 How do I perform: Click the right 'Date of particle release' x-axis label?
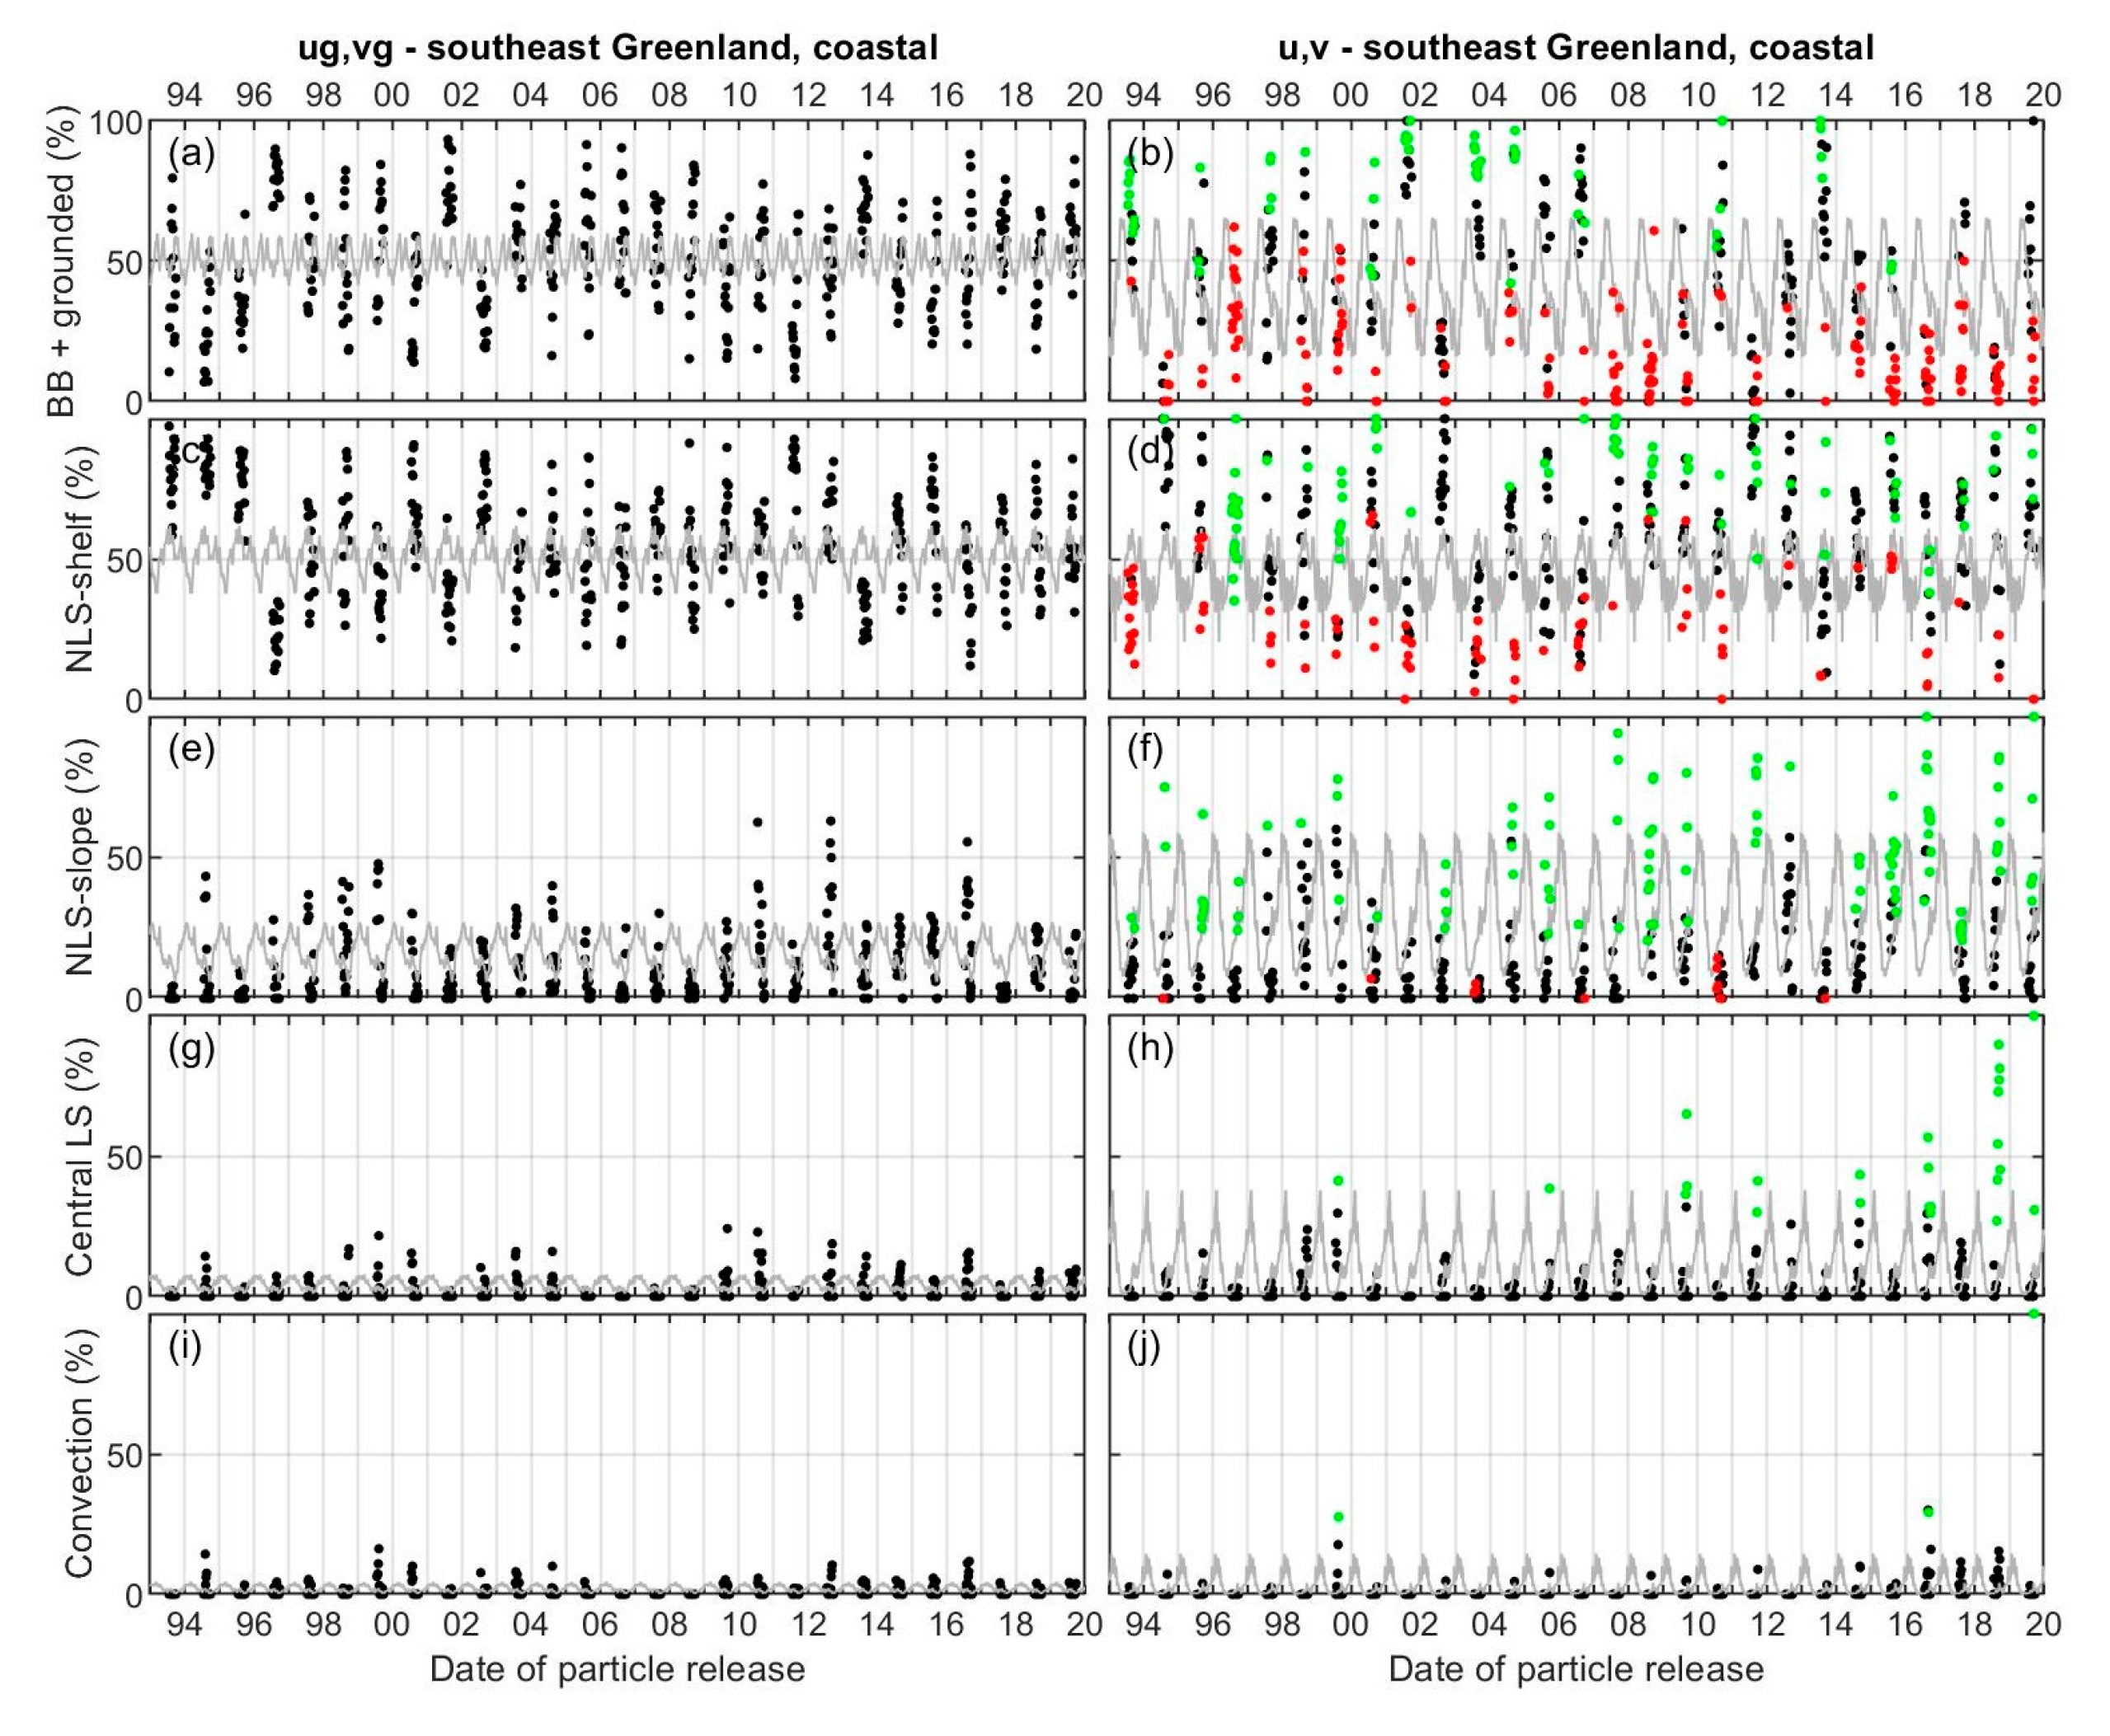(1576, 1669)
